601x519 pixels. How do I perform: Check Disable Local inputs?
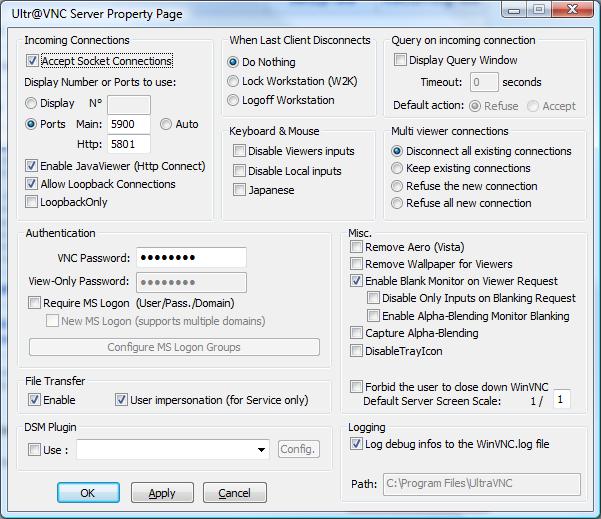click(239, 171)
